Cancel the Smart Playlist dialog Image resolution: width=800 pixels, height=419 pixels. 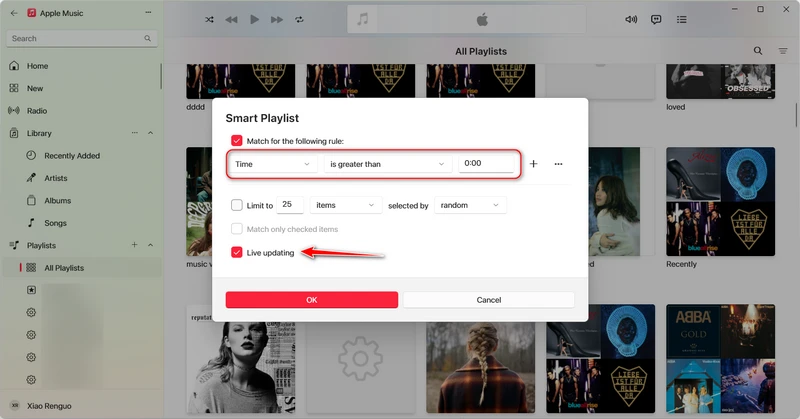[x=489, y=300]
